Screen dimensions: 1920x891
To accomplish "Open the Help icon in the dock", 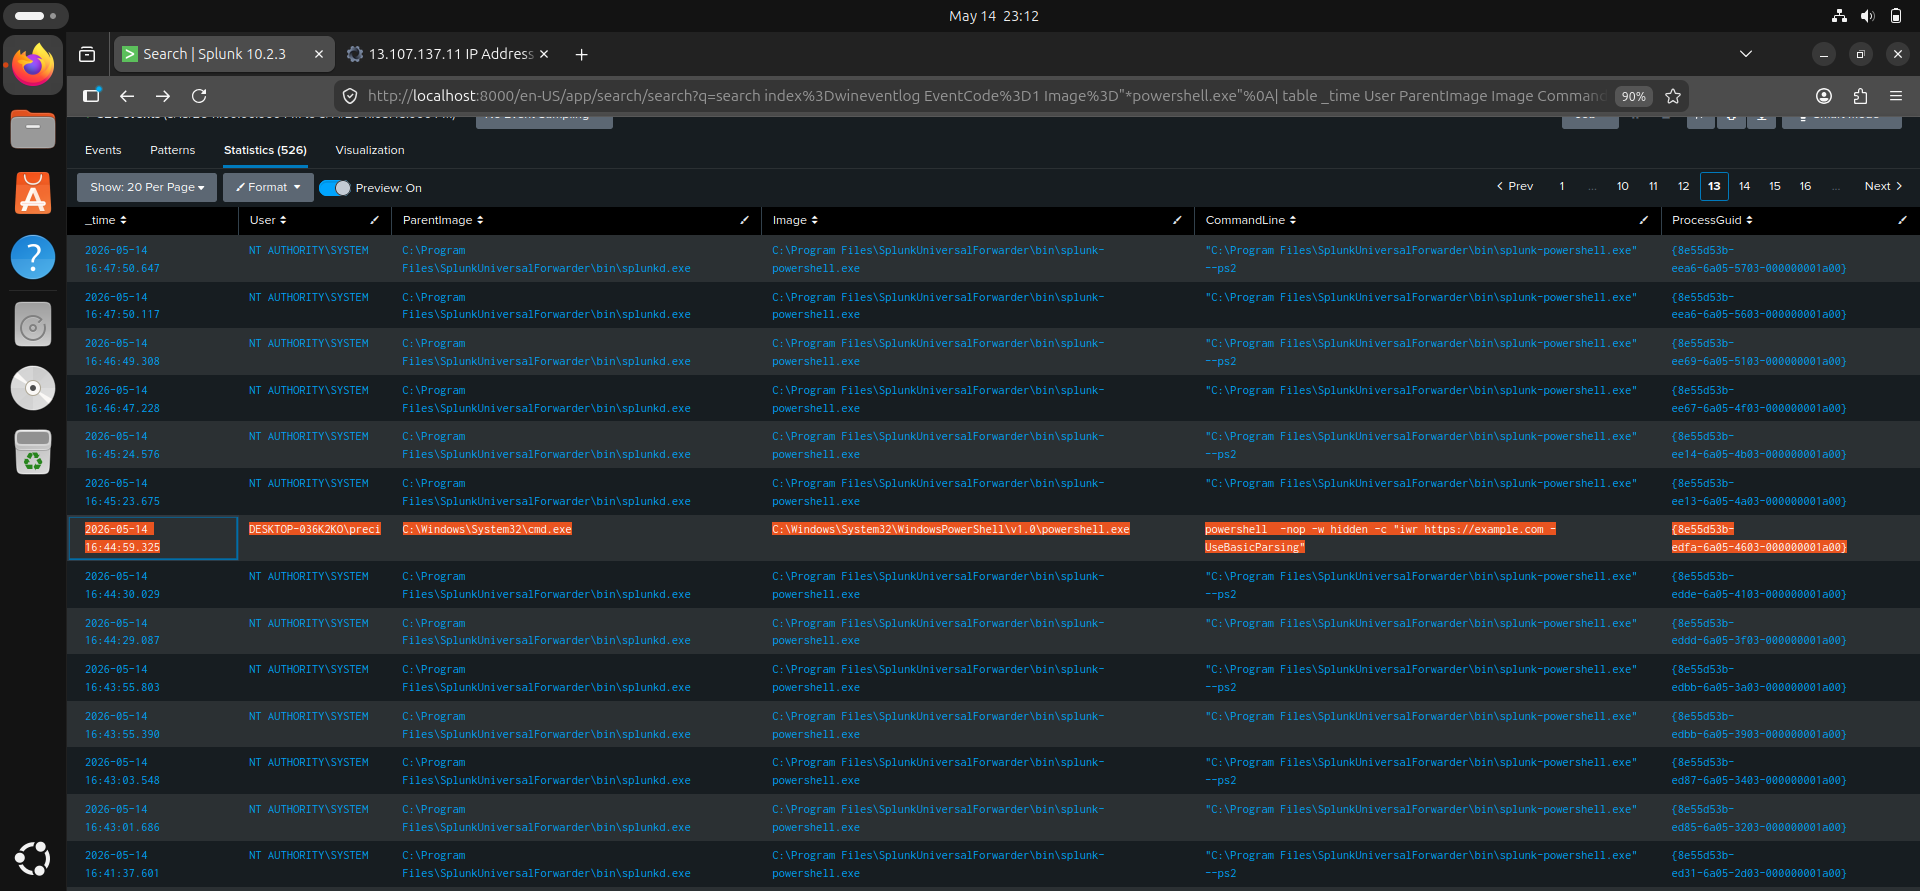I will [33, 257].
